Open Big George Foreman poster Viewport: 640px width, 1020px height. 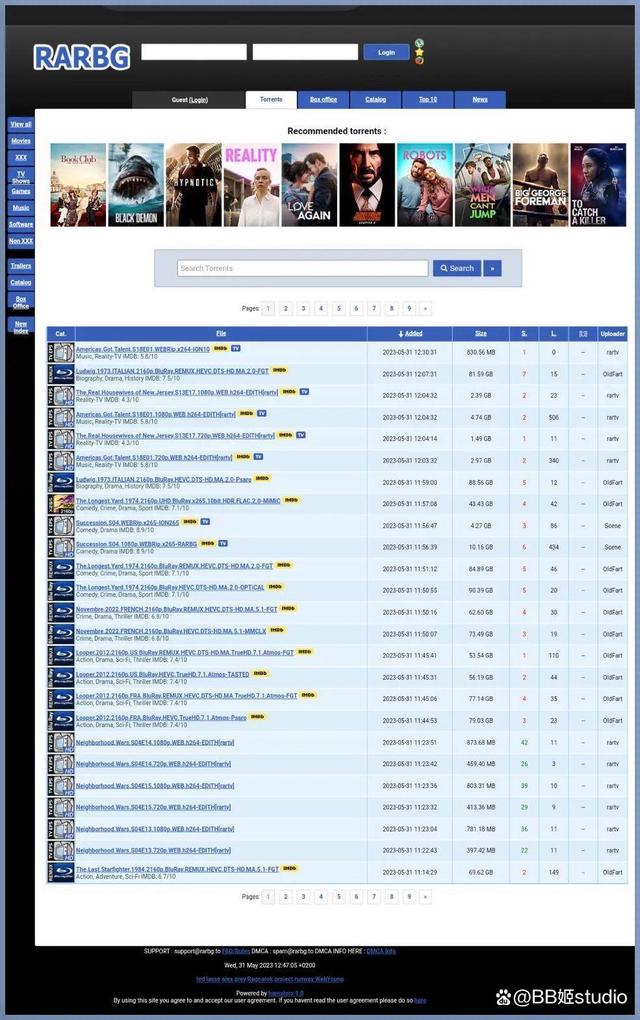coord(540,185)
